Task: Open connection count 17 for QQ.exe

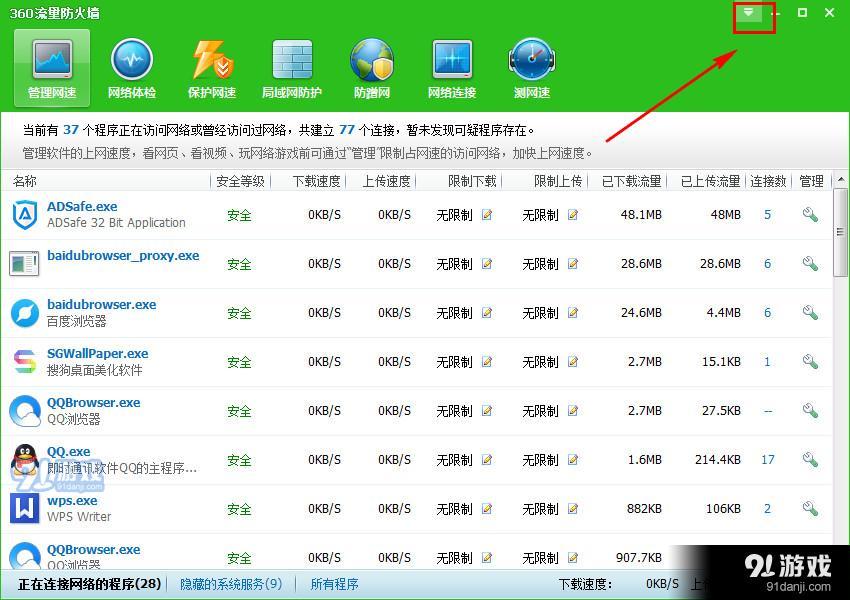Action: pos(768,460)
